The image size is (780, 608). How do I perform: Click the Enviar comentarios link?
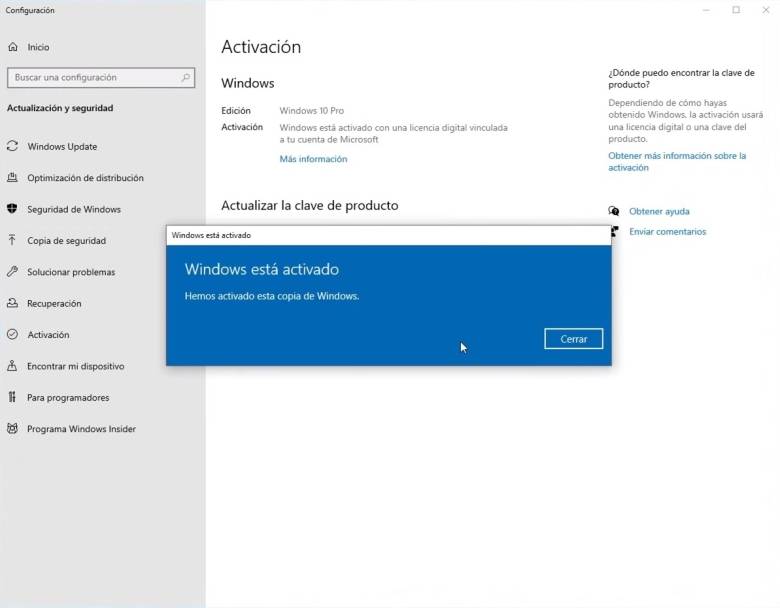pos(668,231)
